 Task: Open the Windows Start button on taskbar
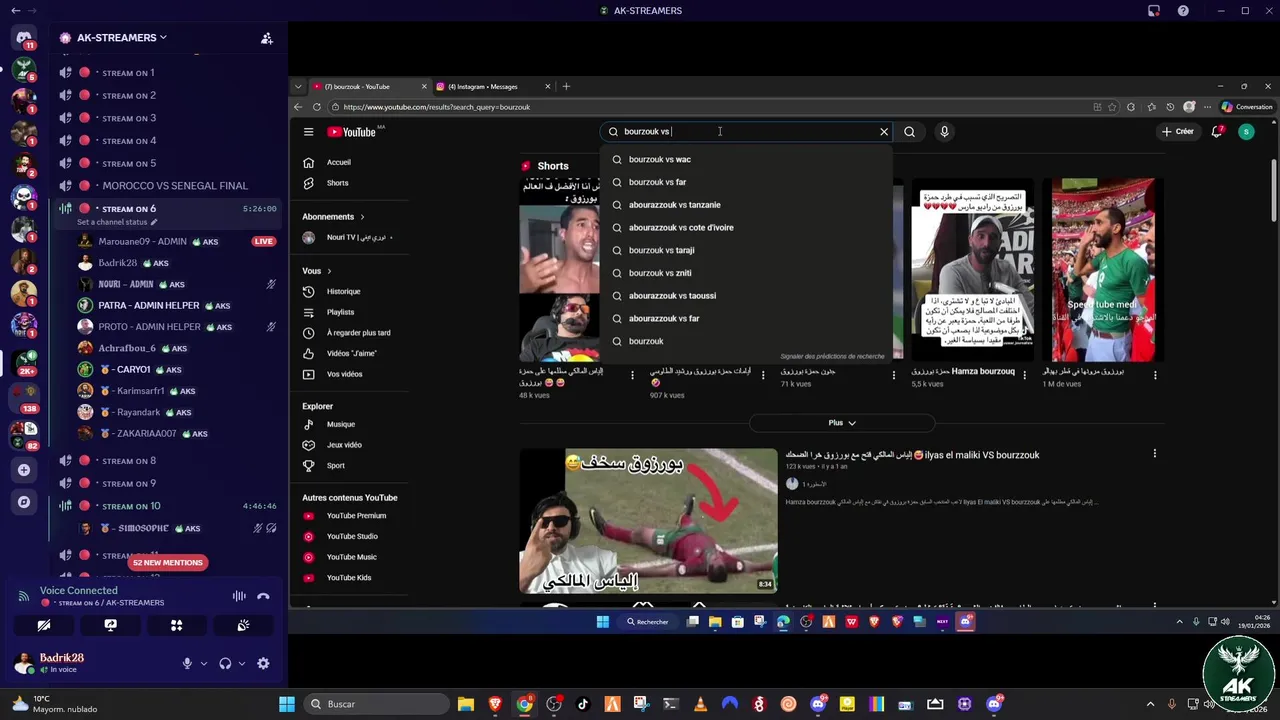point(287,704)
